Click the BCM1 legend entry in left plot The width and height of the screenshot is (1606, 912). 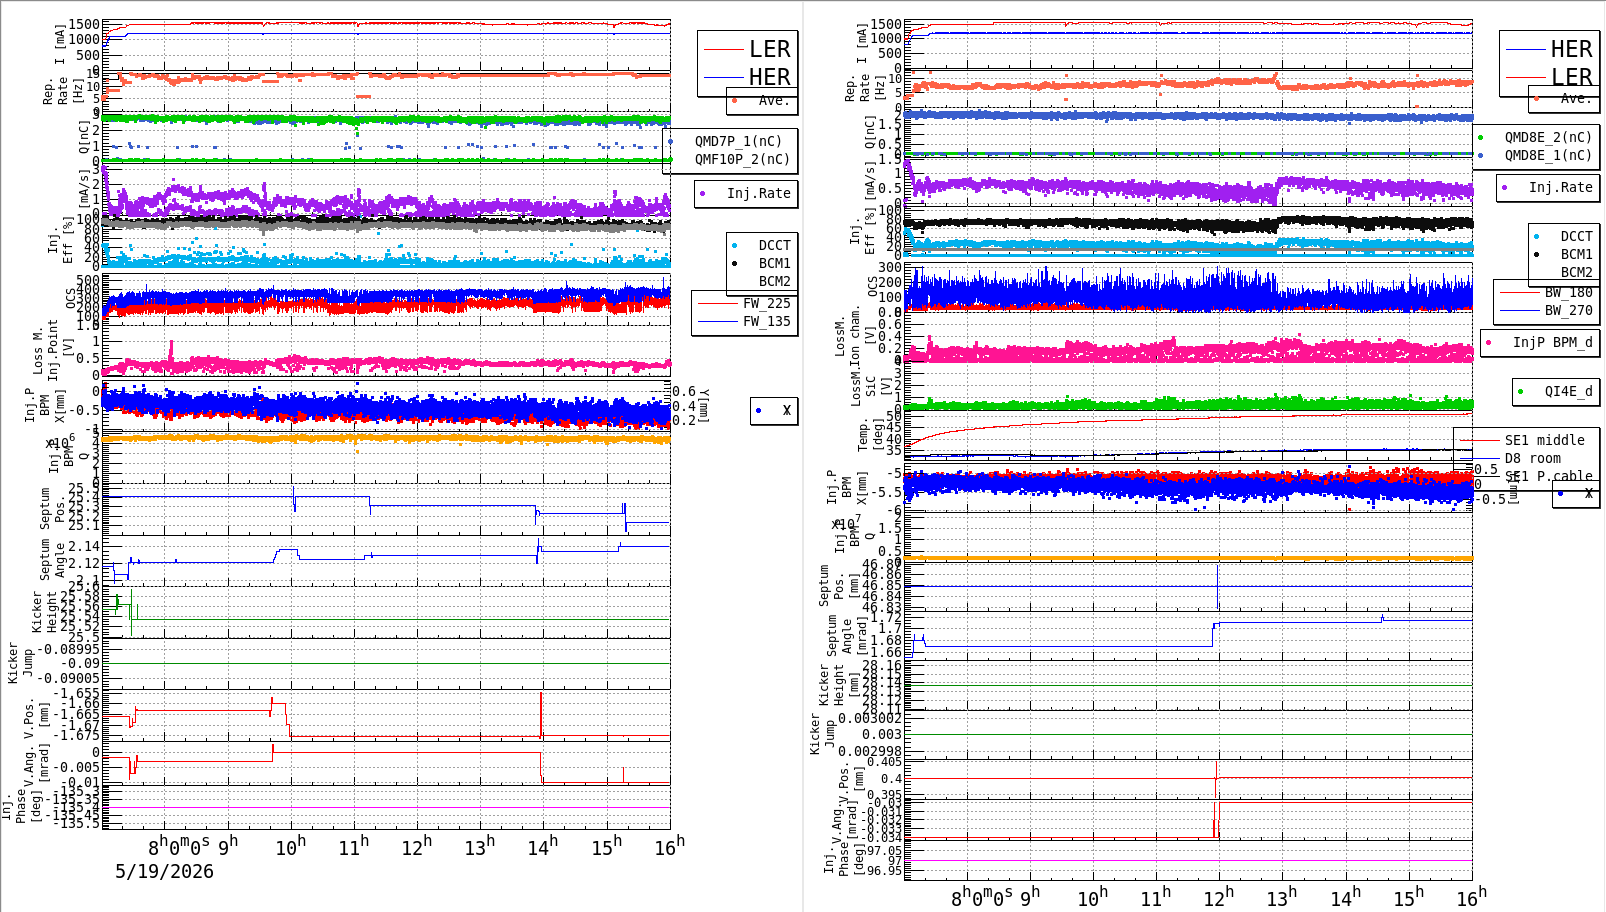774,263
